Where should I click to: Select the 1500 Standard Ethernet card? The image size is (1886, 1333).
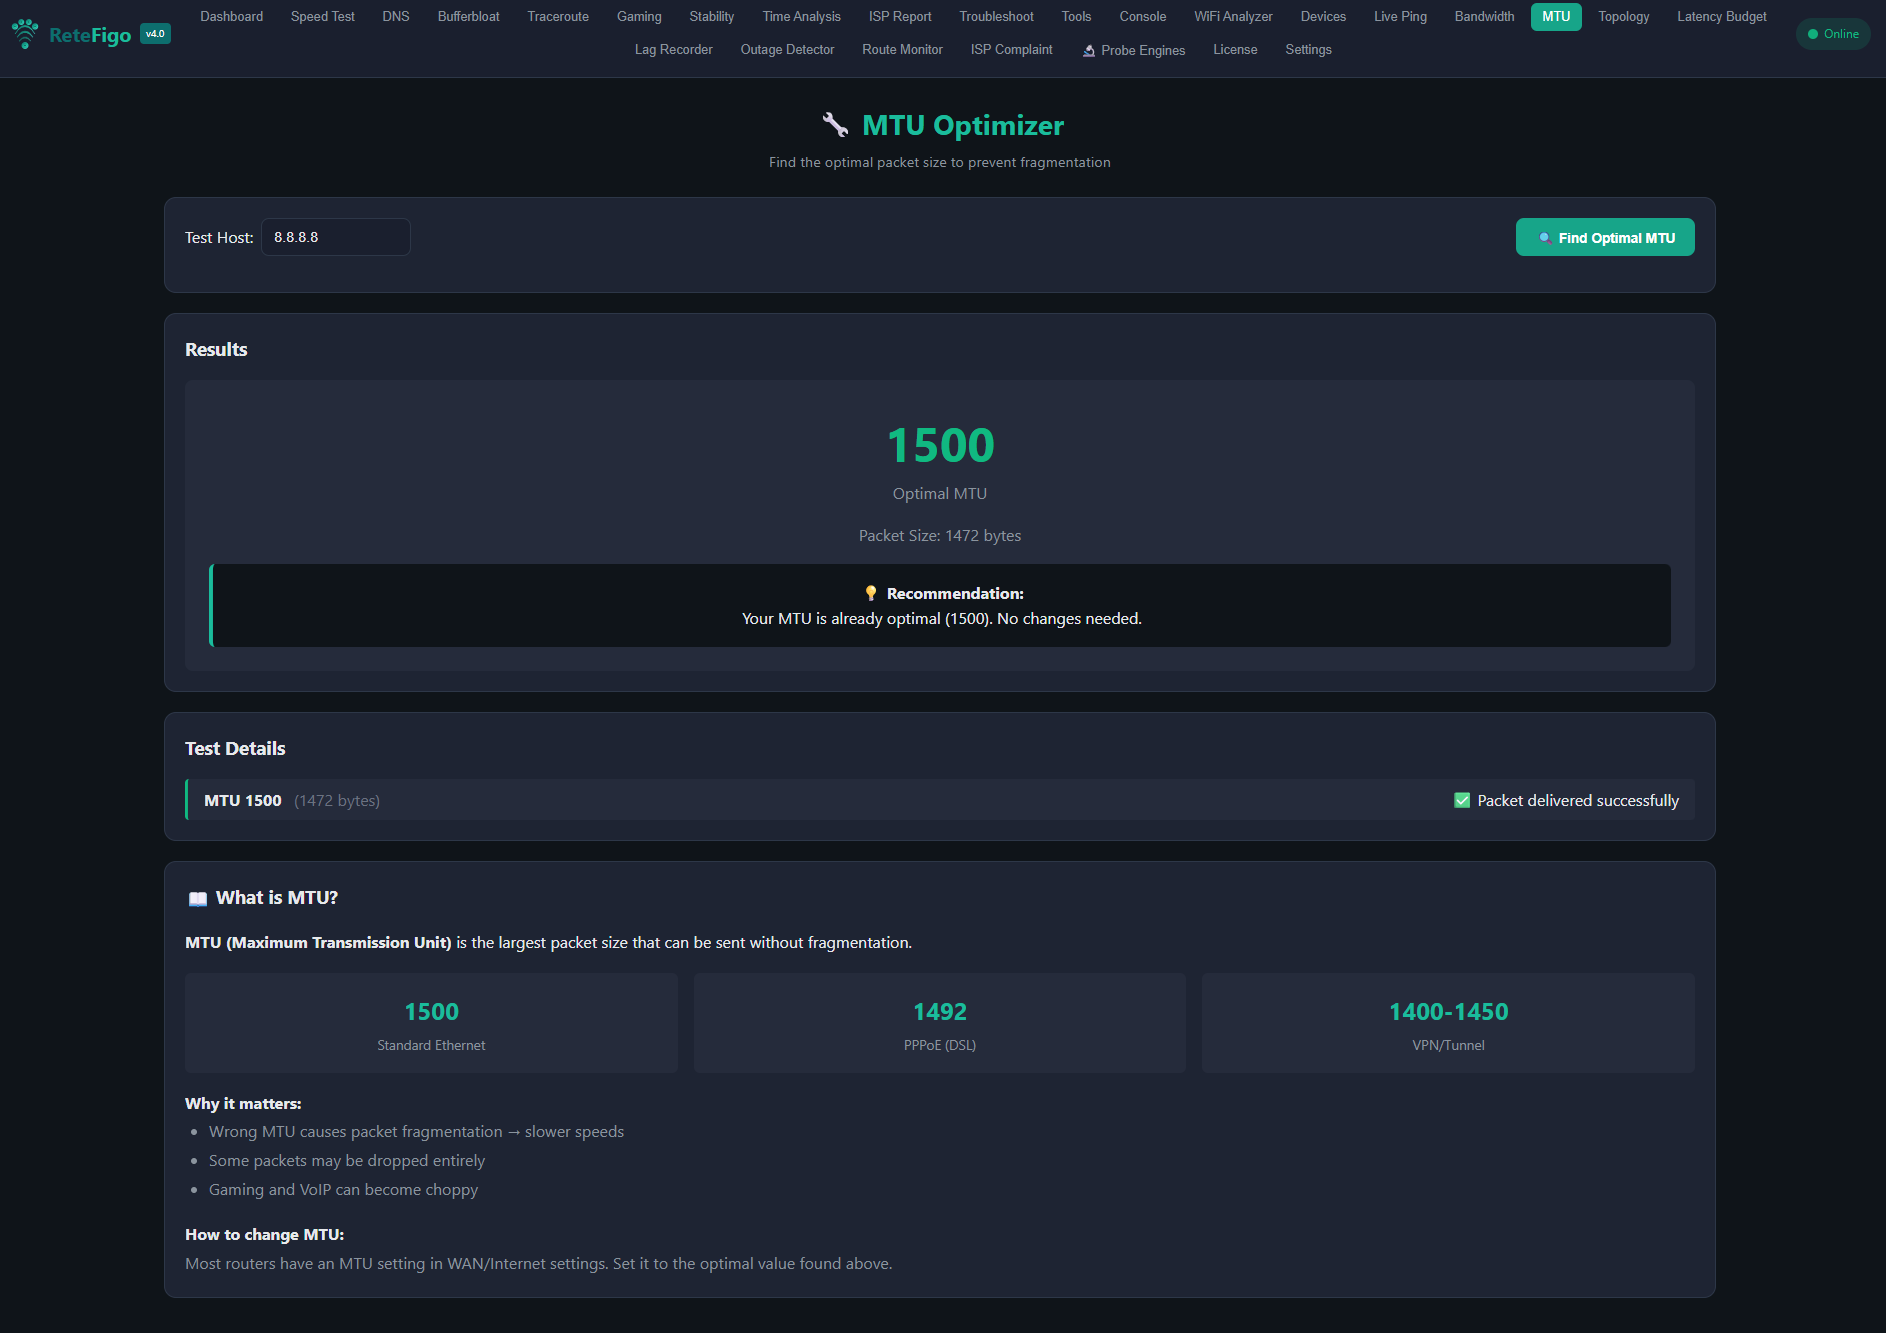coord(431,1023)
